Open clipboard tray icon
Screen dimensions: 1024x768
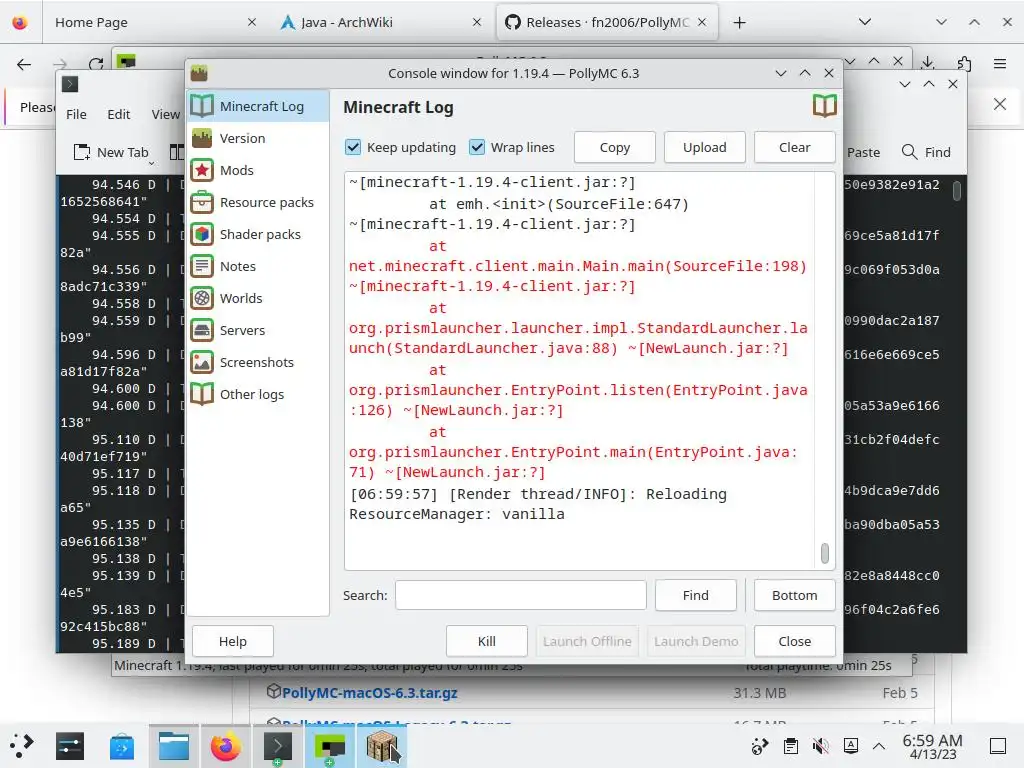(x=790, y=746)
